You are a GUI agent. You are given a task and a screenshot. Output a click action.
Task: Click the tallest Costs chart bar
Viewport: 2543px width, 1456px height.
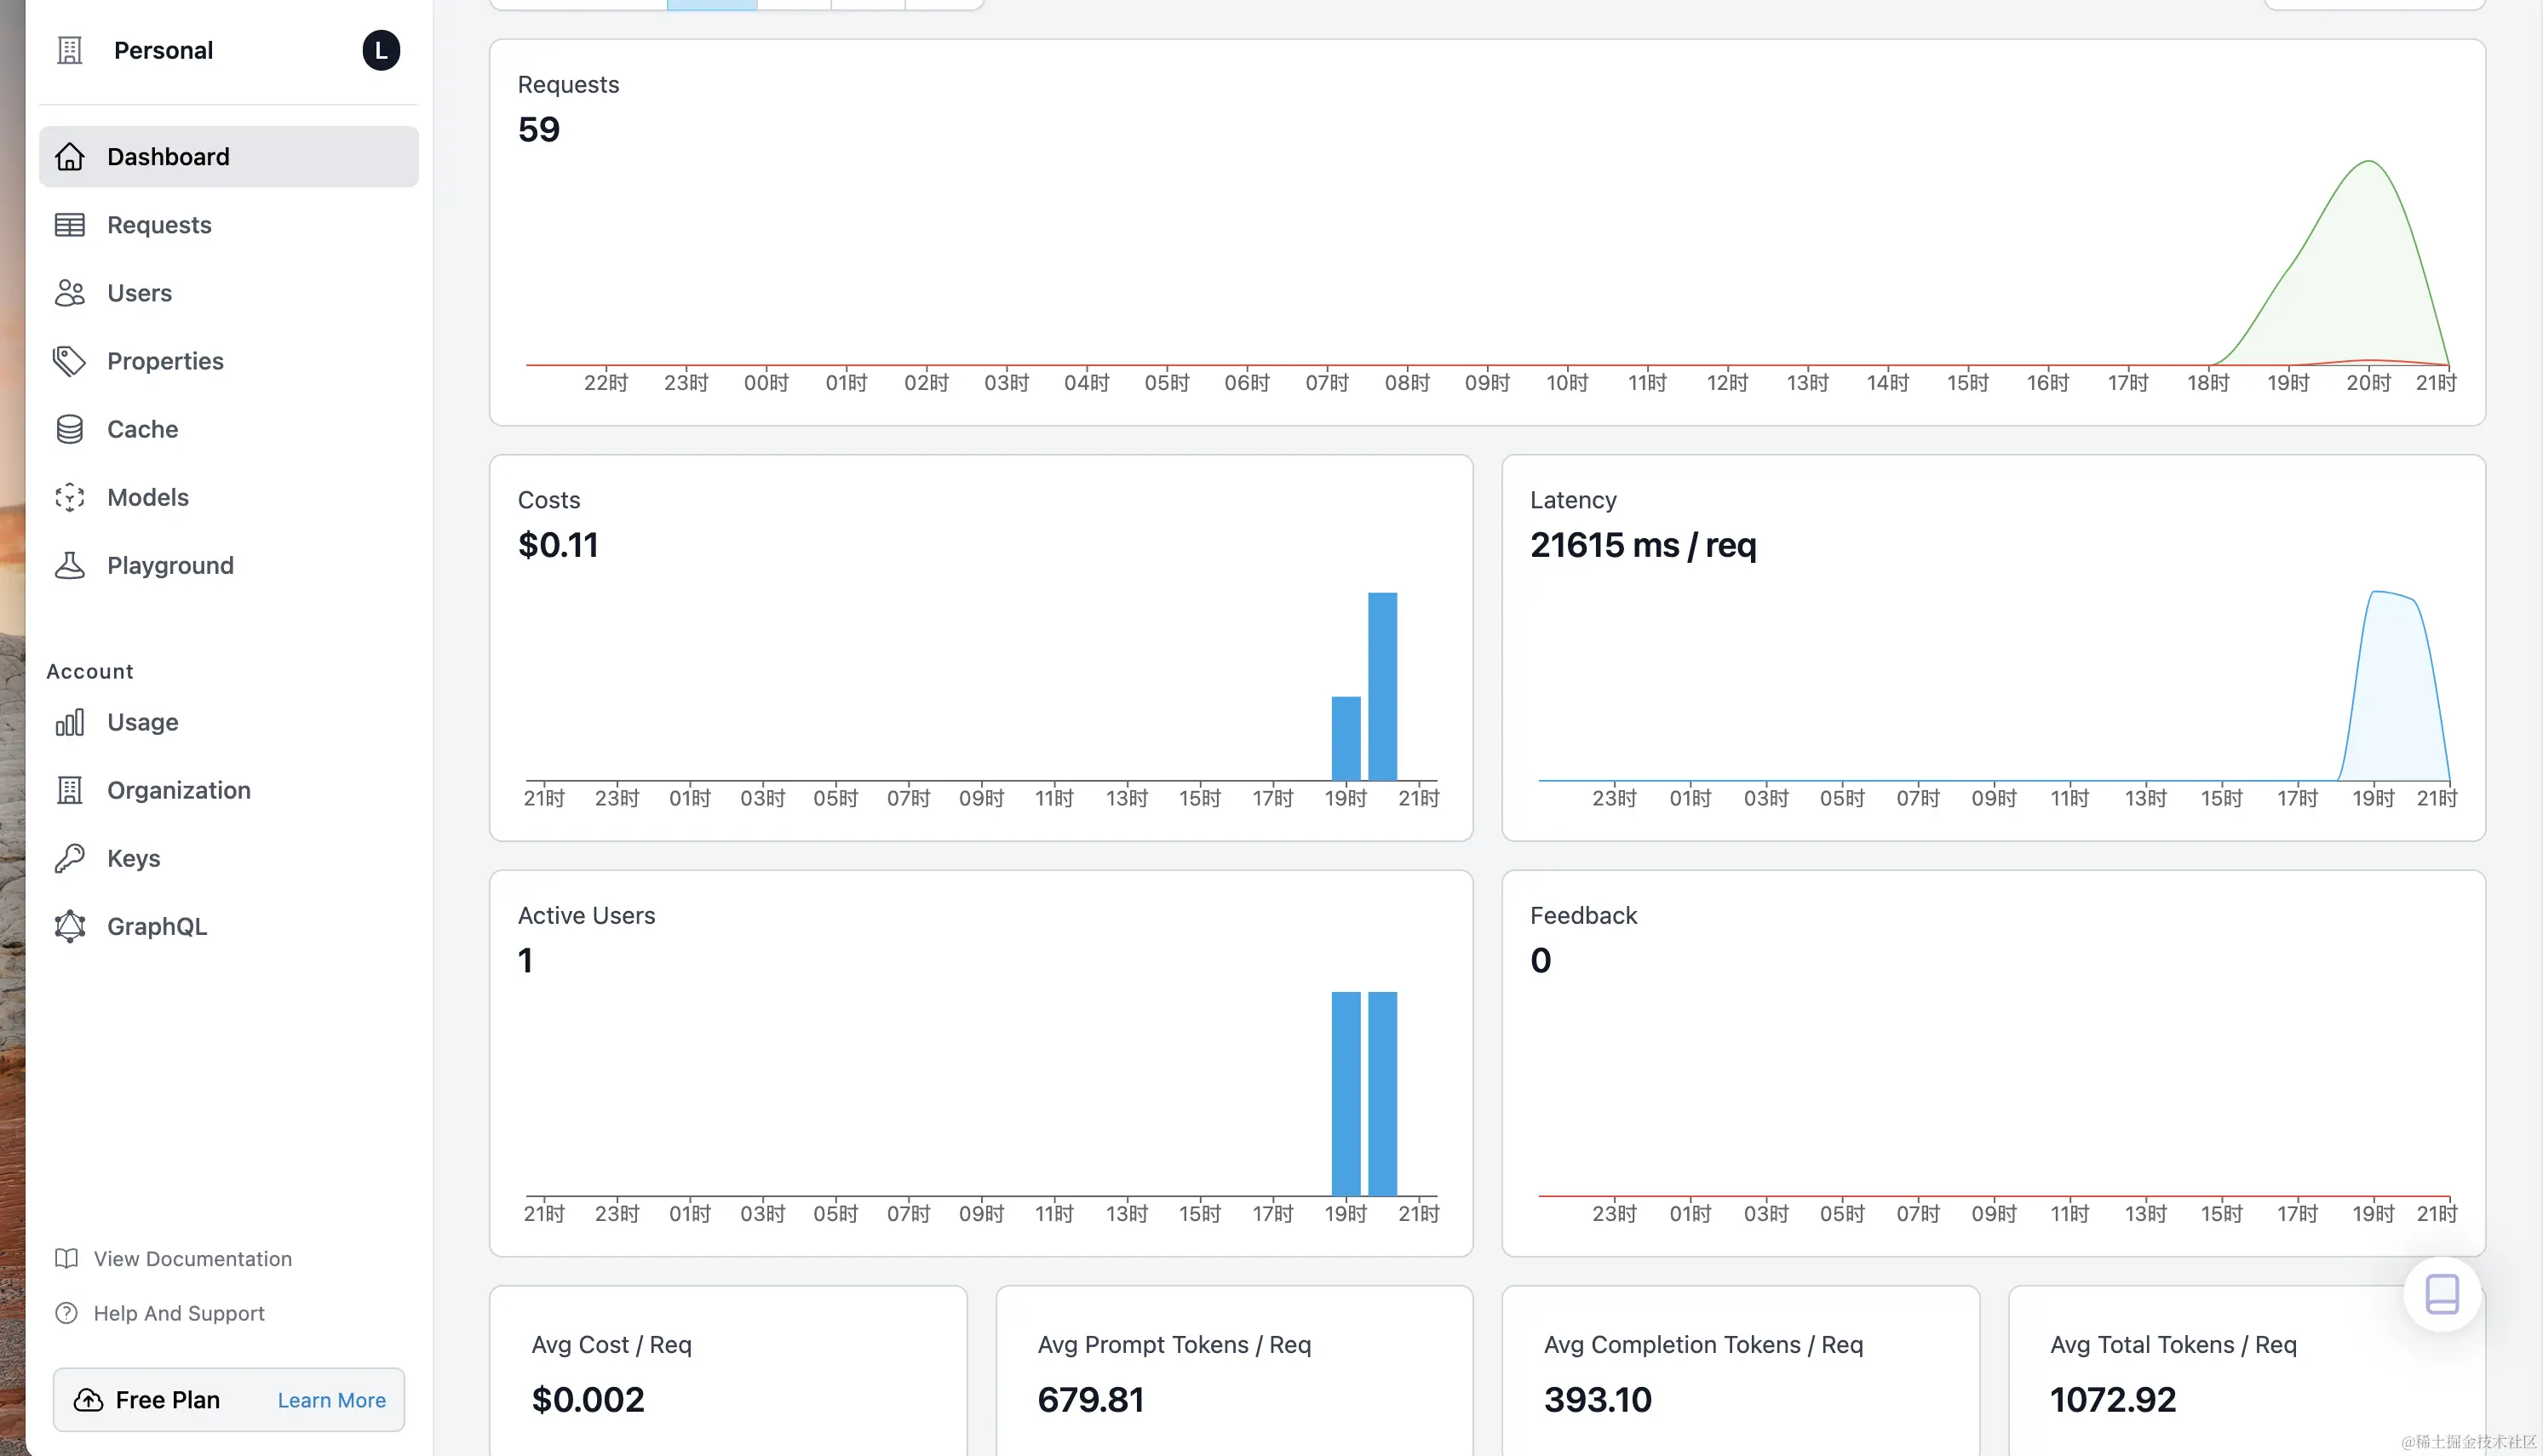1382,686
